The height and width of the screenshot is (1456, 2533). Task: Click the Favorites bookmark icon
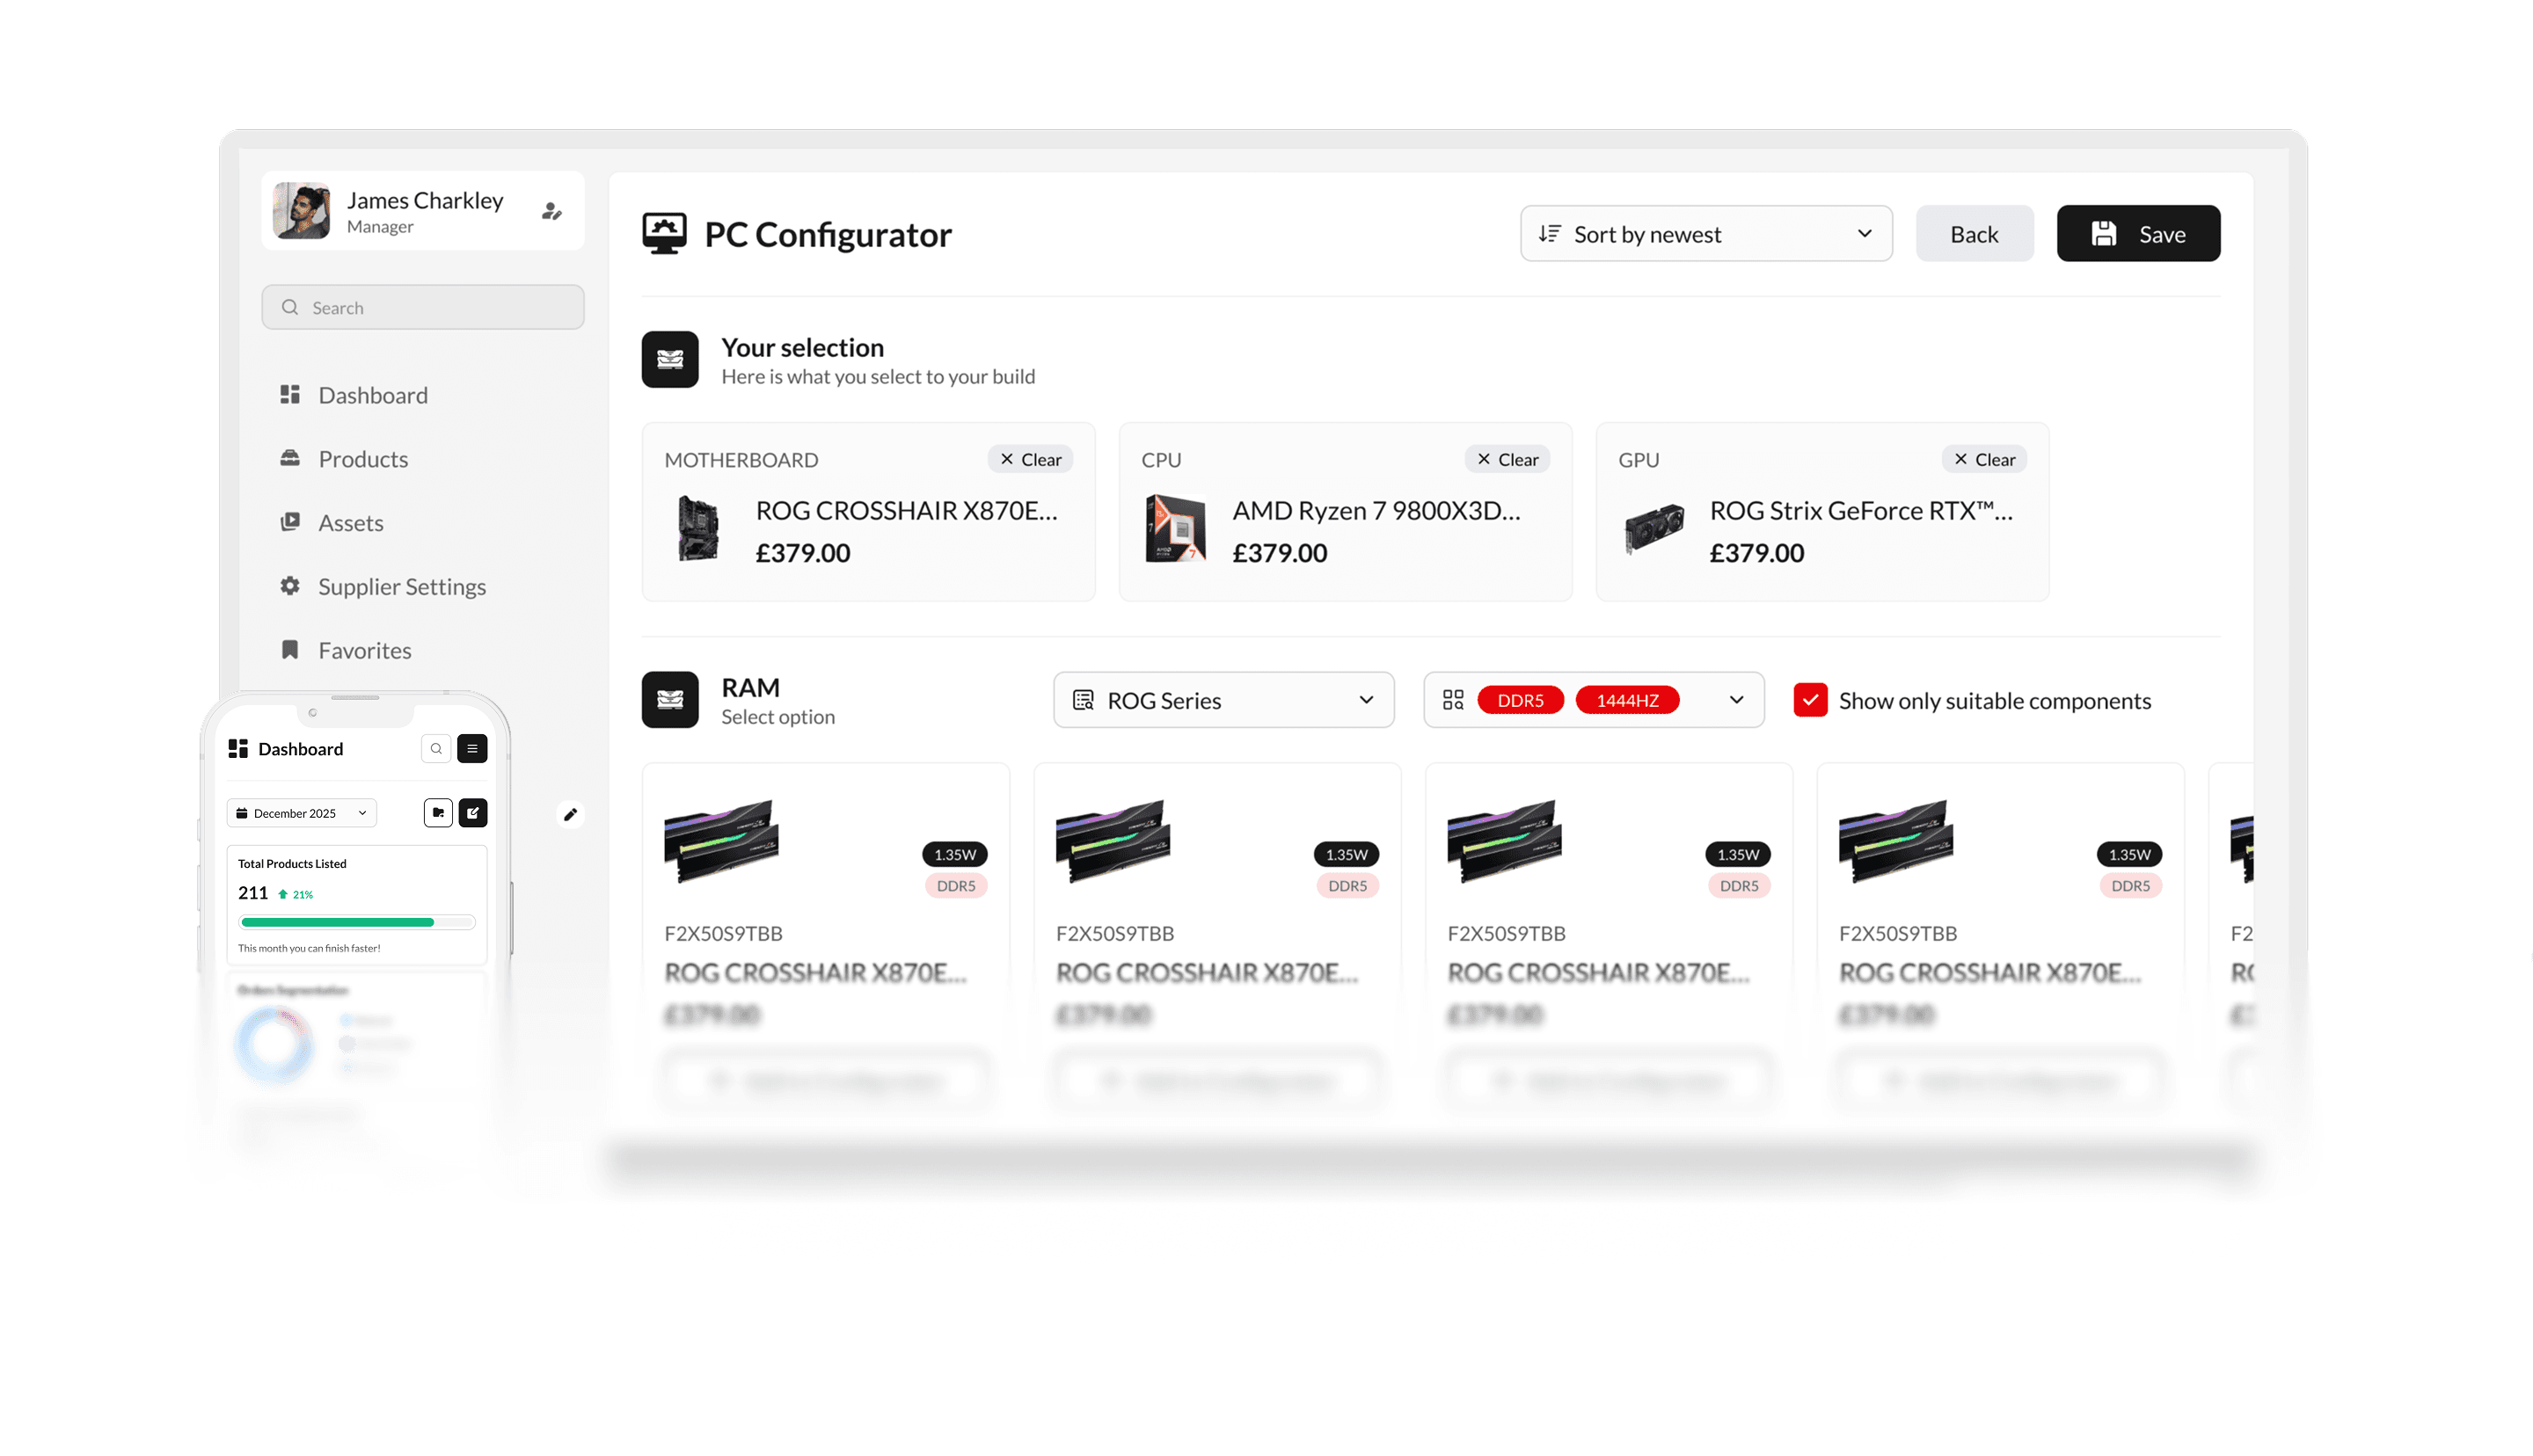[290, 650]
